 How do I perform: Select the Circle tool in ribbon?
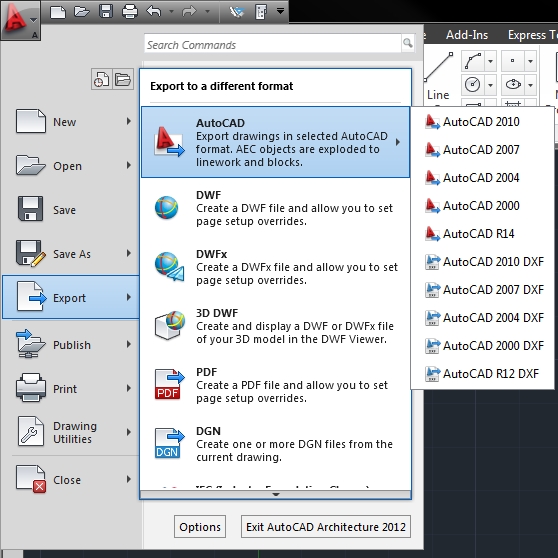click(473, 85)
